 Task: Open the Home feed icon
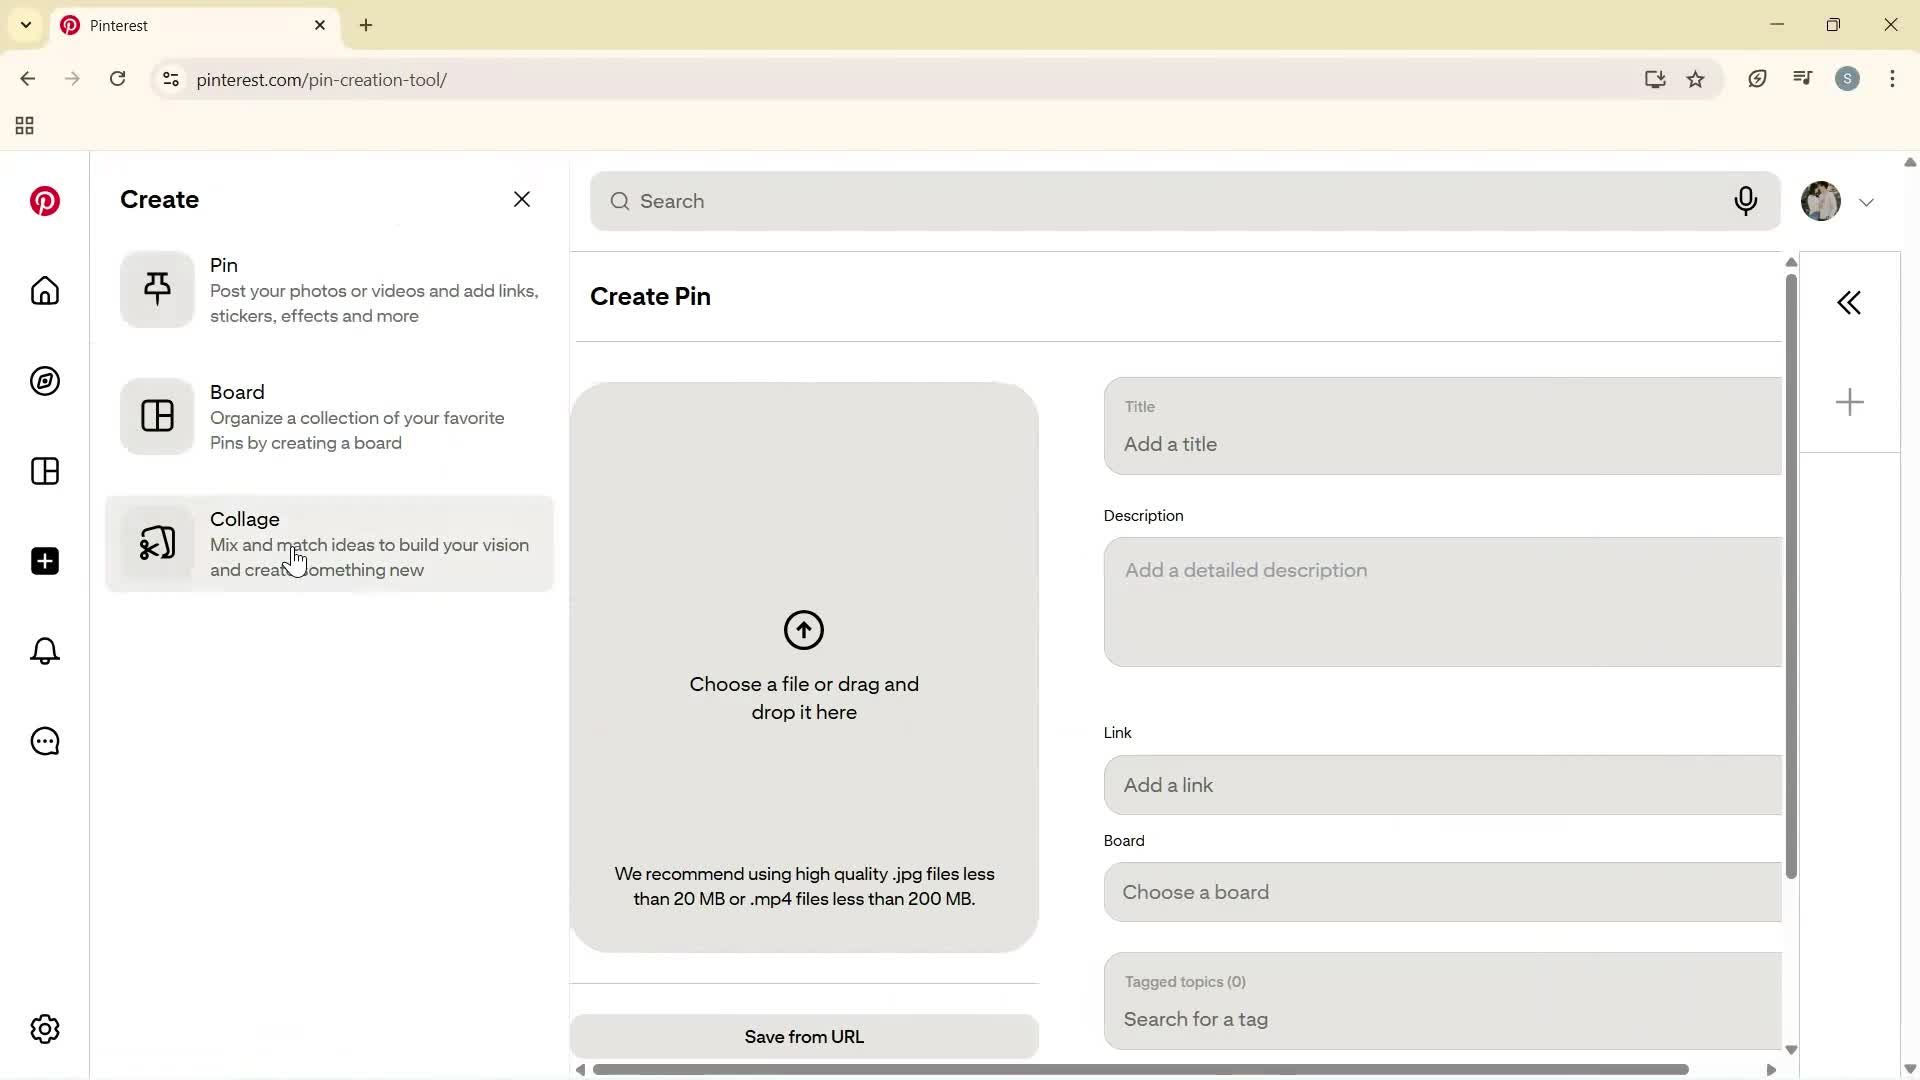[x=44, y=291]
